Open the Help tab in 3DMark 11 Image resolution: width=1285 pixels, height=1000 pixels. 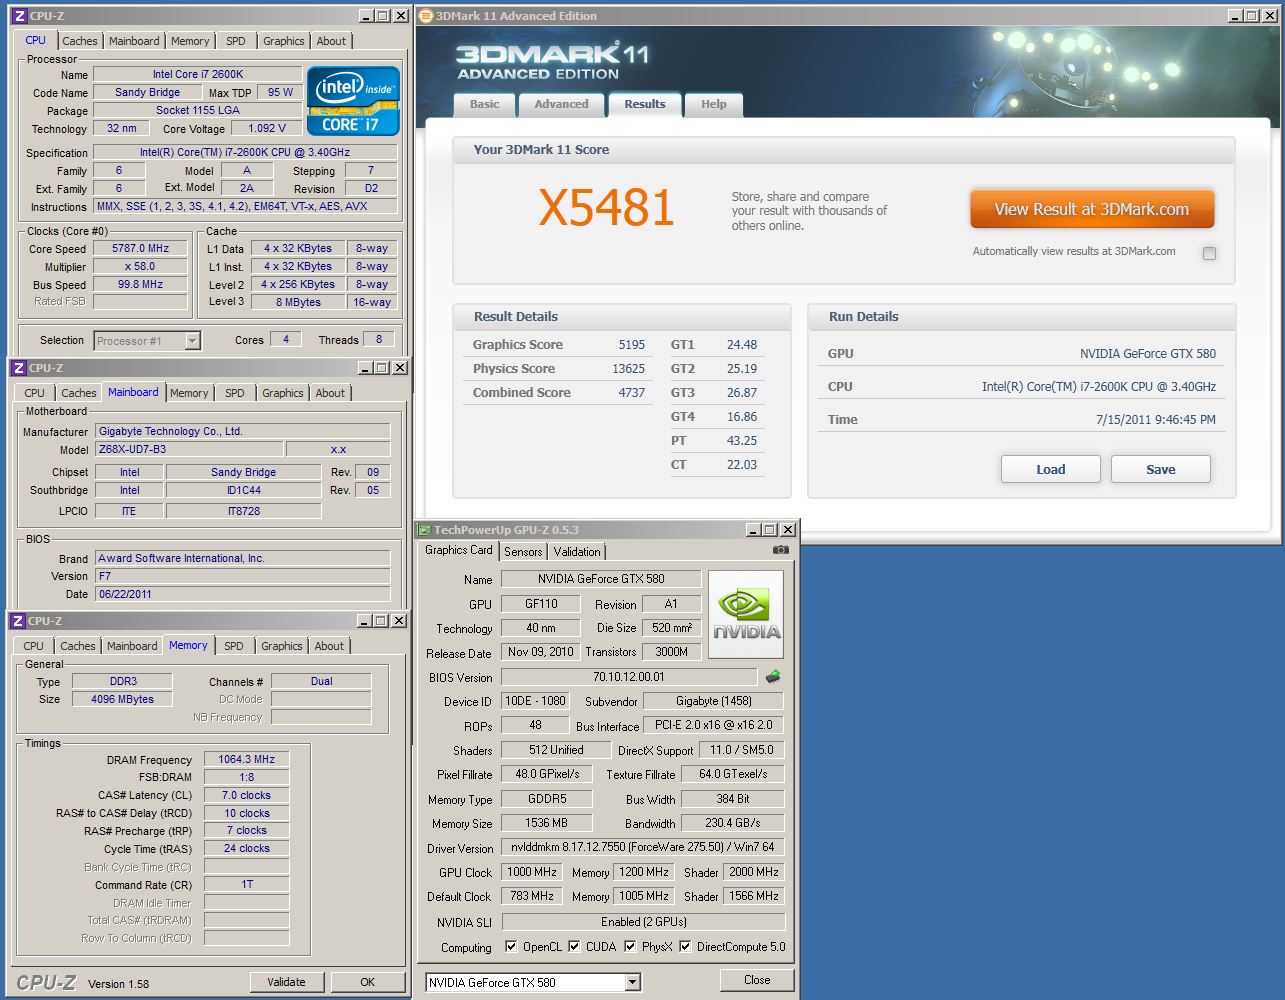tap(714, 104)
